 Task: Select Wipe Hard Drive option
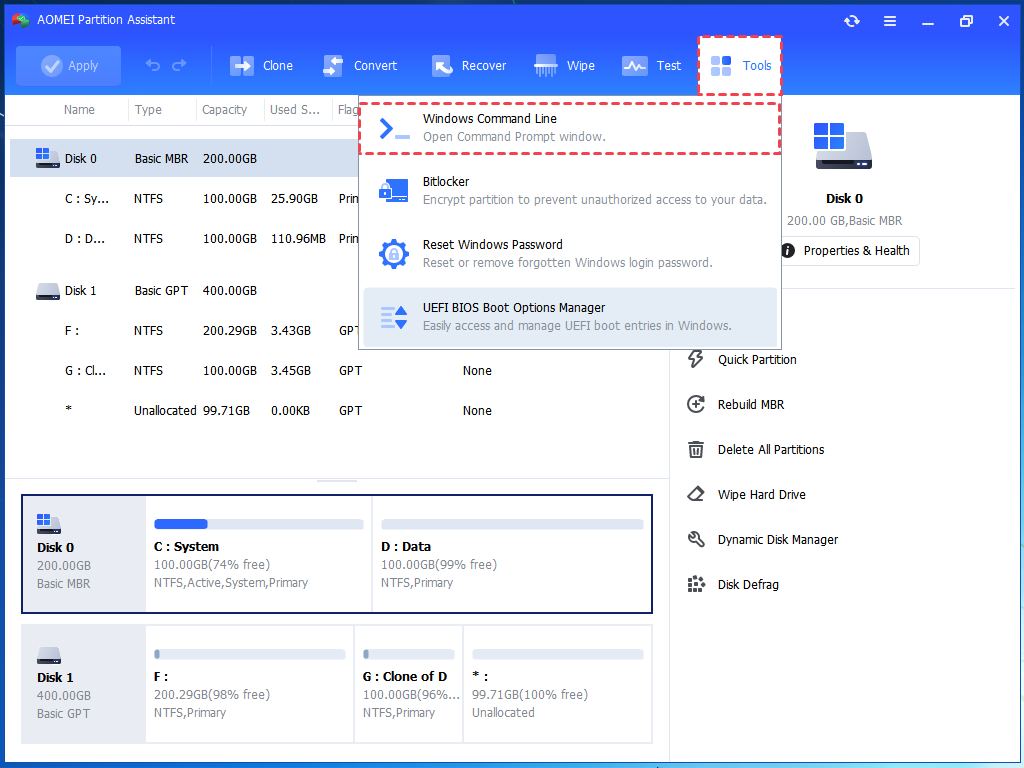[761, 495]
